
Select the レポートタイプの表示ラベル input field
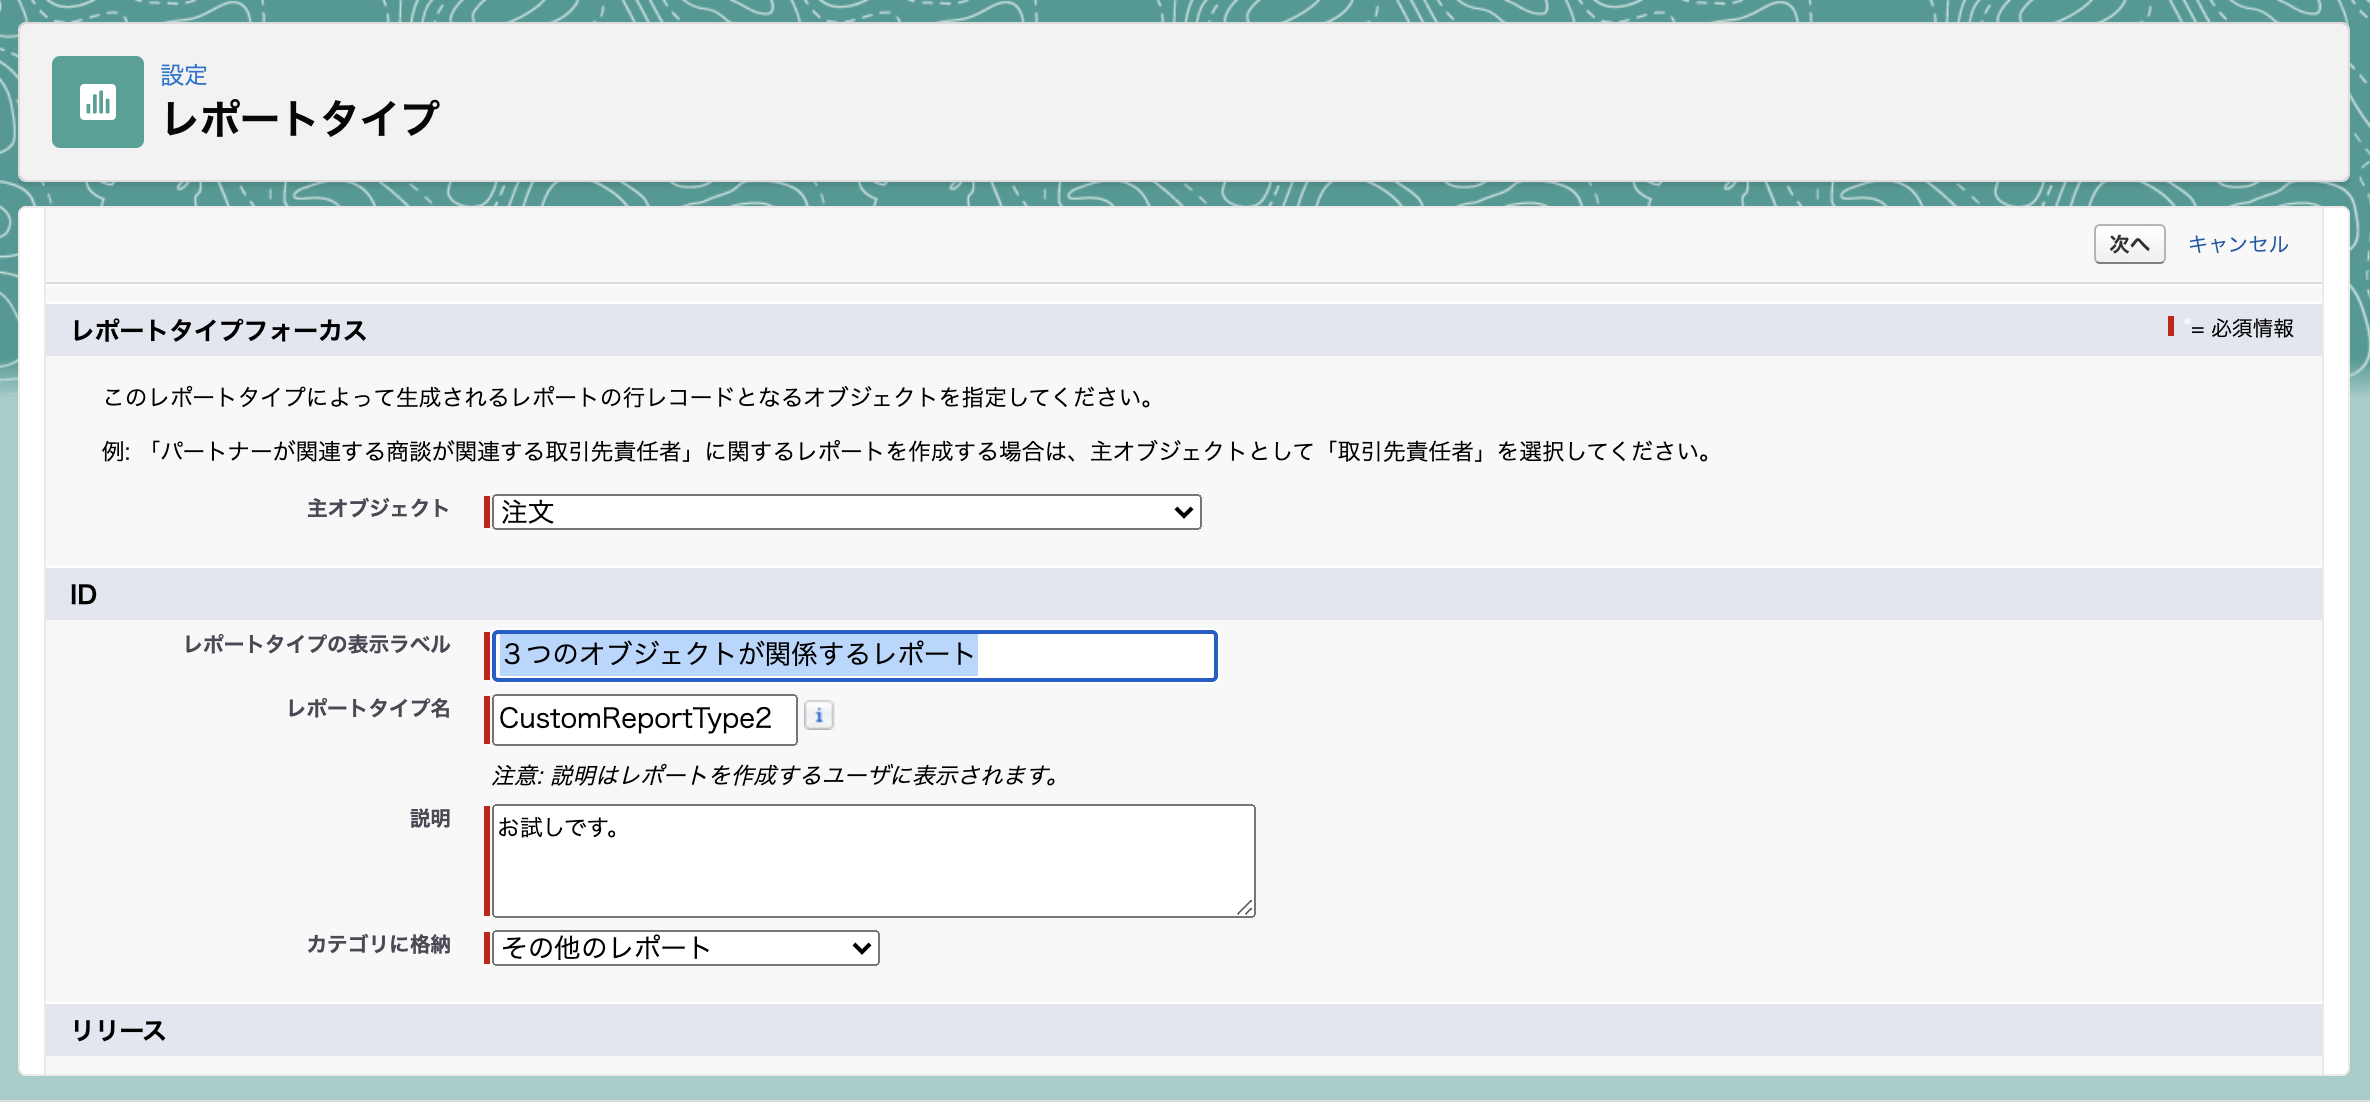(852, 655)
